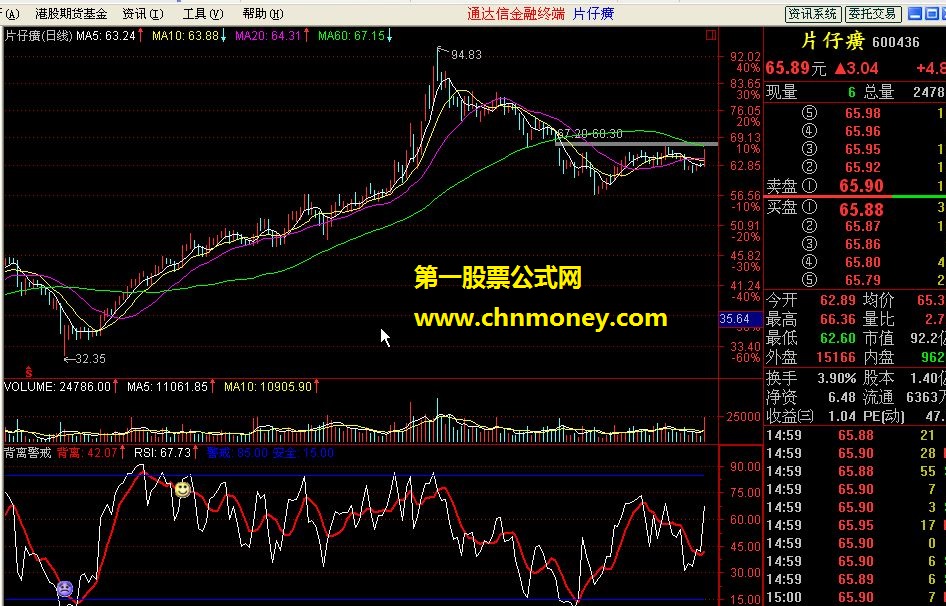Click sell level ③ price 65.95

(x=863, y=149)
